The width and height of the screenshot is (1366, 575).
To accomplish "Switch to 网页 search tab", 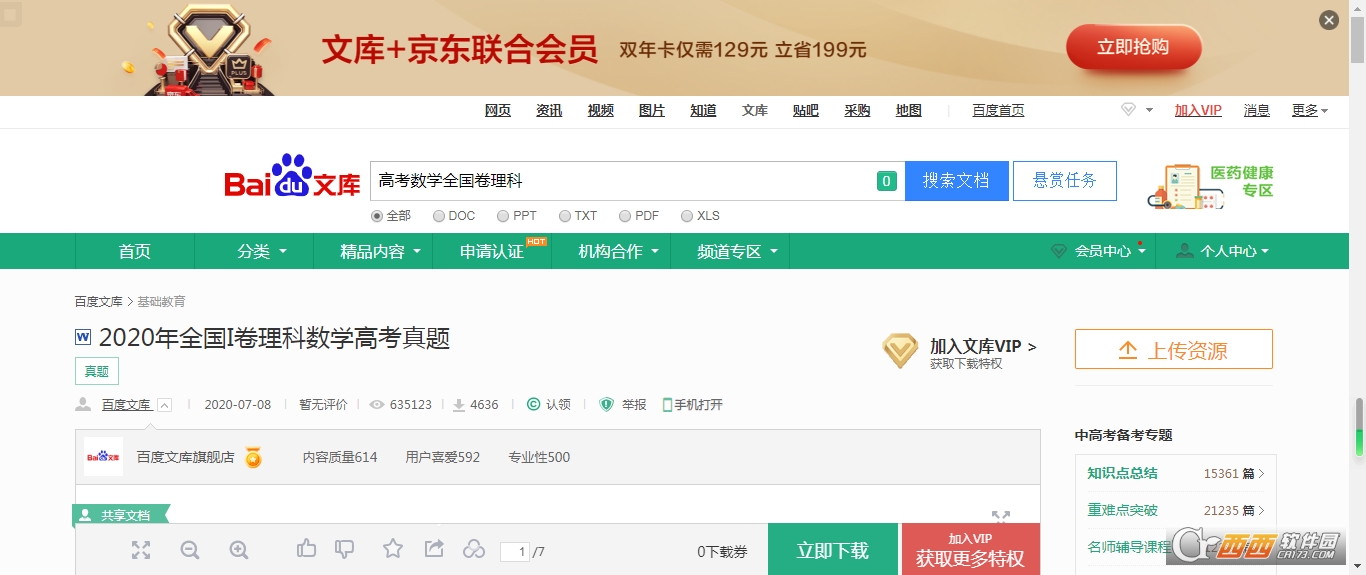I will (498, 111).
